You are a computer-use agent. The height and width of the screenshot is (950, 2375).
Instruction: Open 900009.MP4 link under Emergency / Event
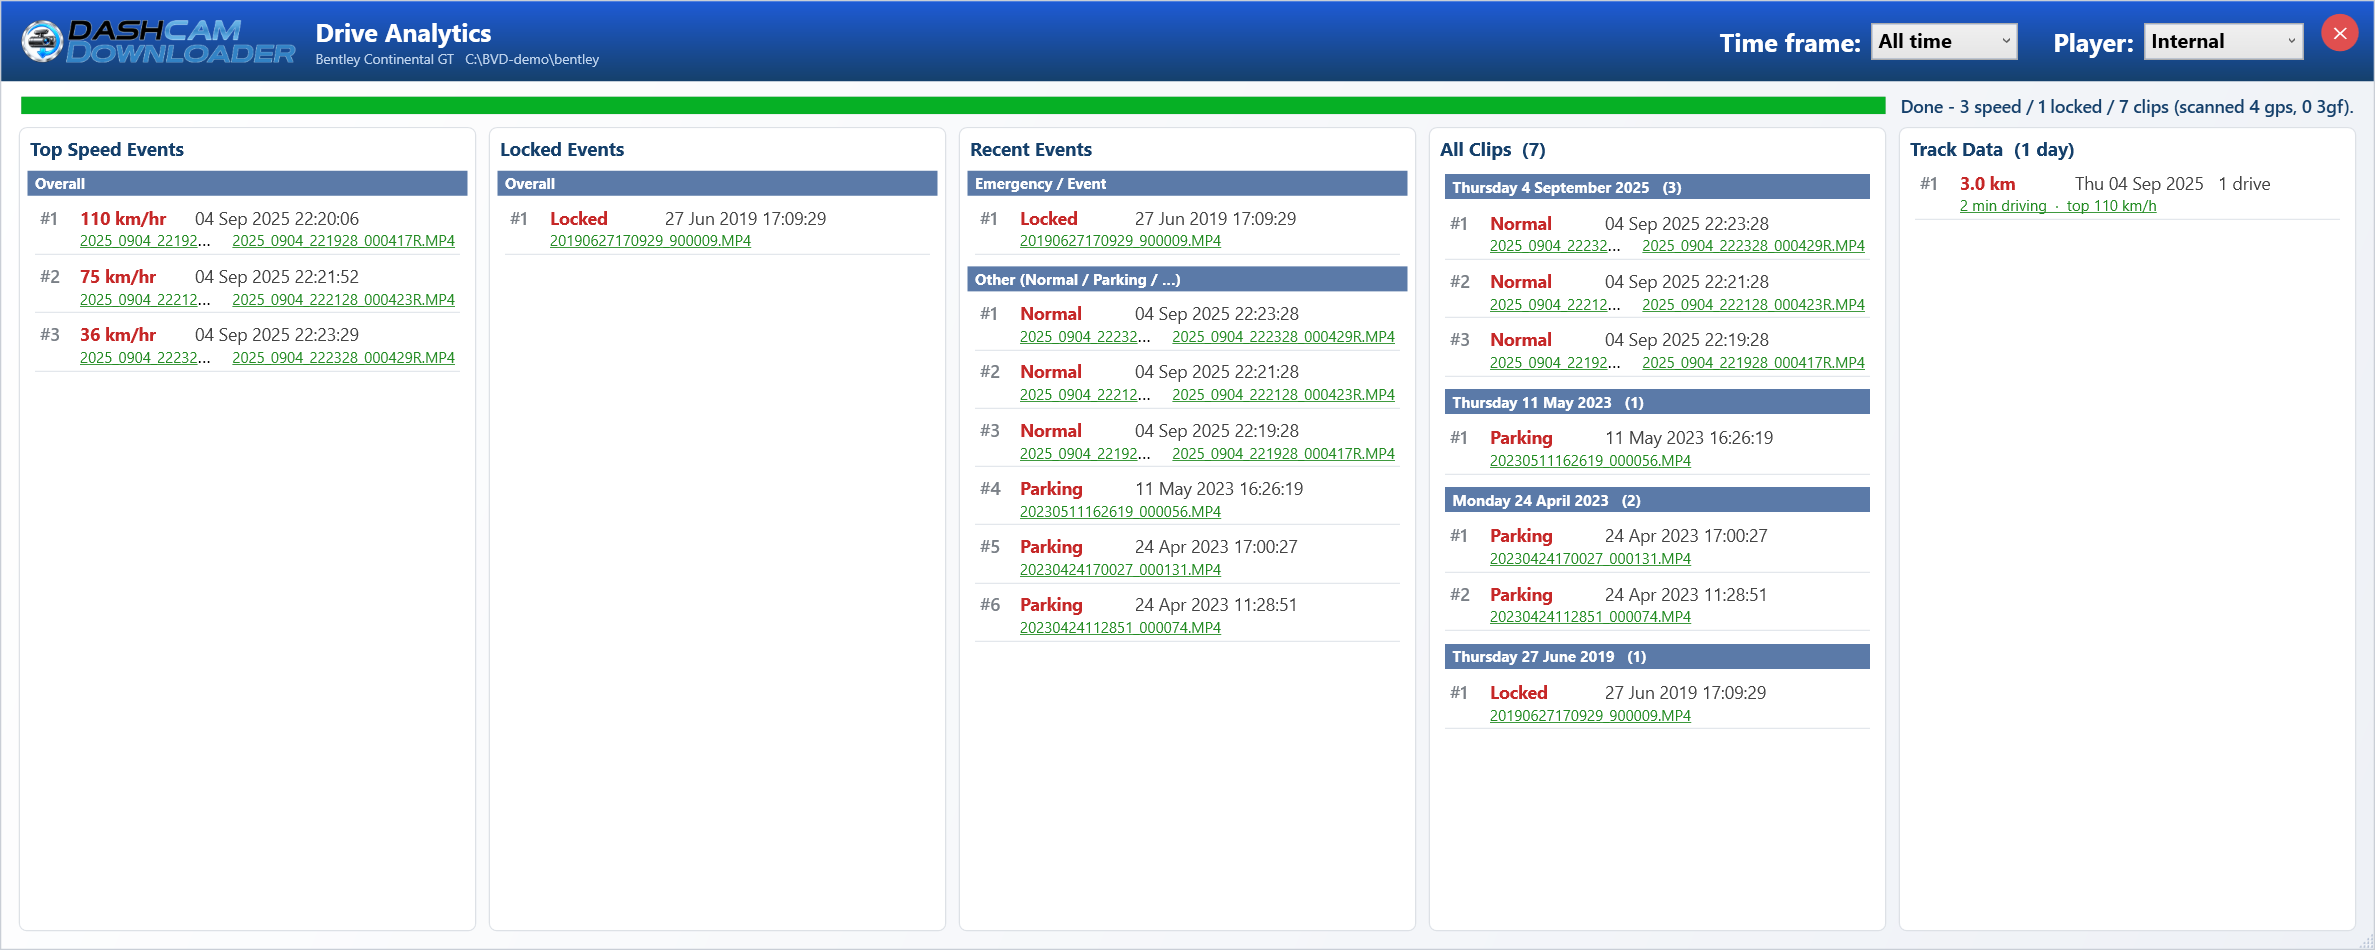1120,241
